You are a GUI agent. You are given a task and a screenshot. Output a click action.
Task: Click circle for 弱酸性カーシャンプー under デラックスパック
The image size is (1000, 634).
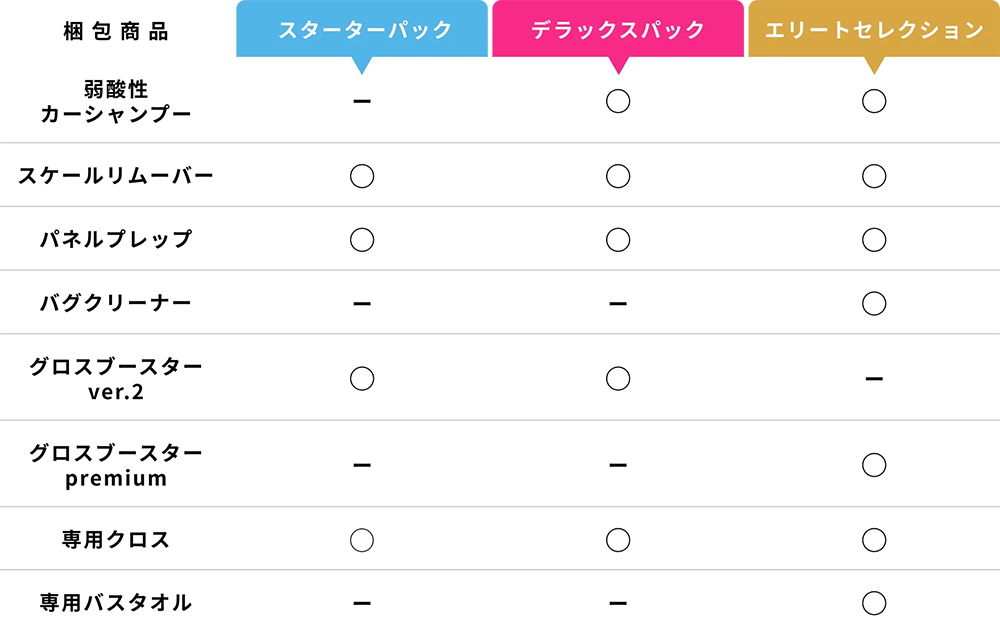[x=618, y=101]
